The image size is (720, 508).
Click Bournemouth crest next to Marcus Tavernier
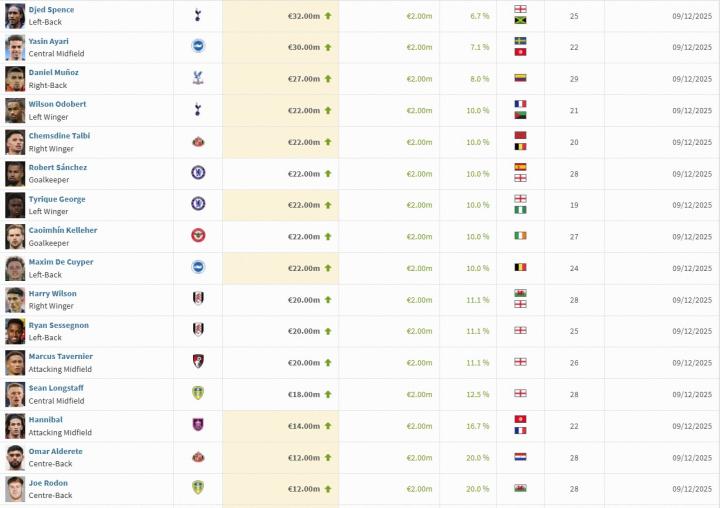point(198,362)
